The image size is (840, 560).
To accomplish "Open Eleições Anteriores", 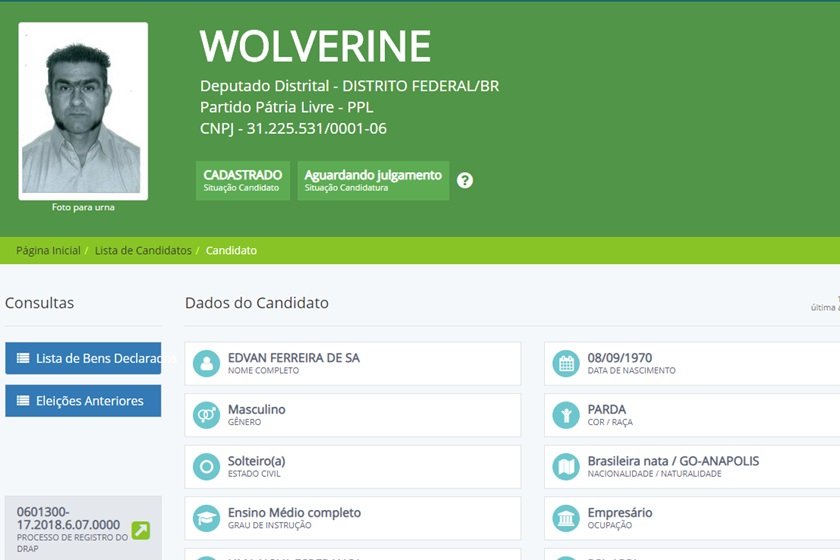I will tap(83, 400).
